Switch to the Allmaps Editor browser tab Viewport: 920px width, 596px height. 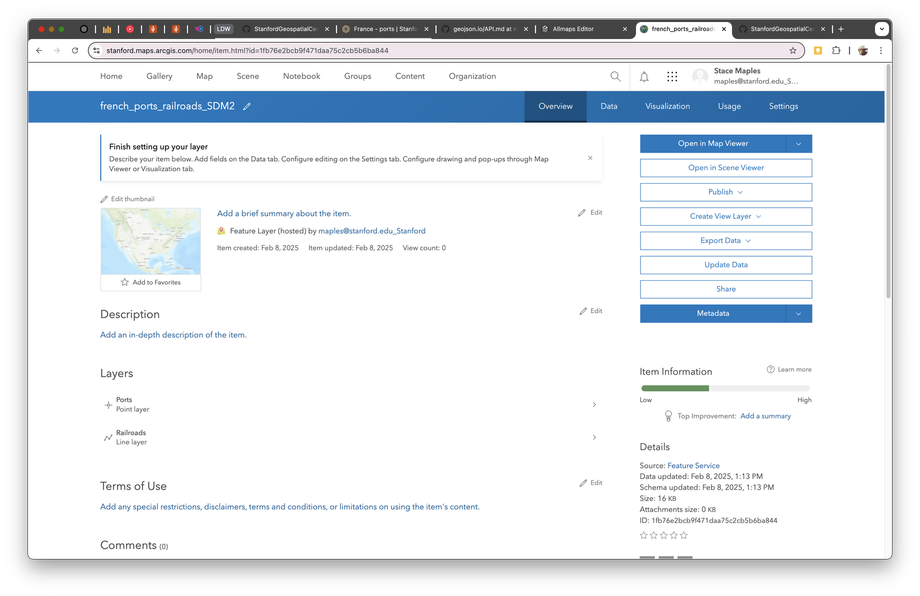[x=573, y=29]
